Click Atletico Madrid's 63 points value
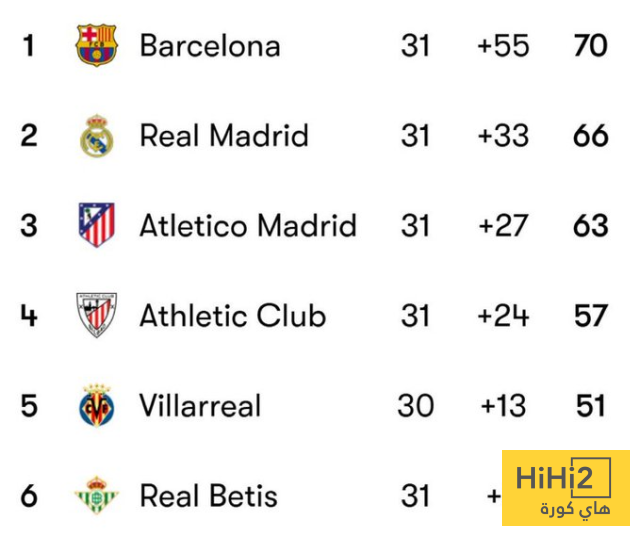 coord(590,226)
